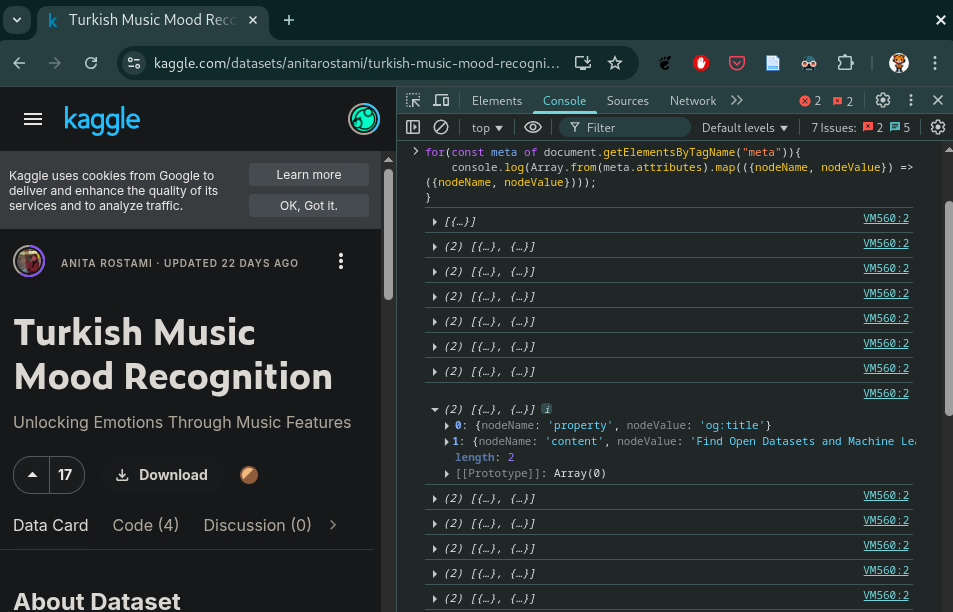The width and height of the screenshot is (953, 612).
Task: Click the URL address bar
Action: click(x=356, y=63)
